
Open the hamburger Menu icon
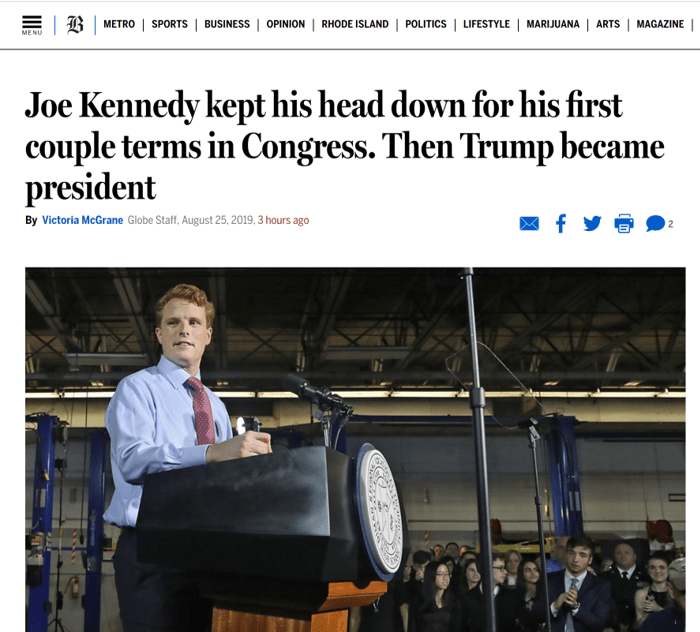click(x=32, y=24)
